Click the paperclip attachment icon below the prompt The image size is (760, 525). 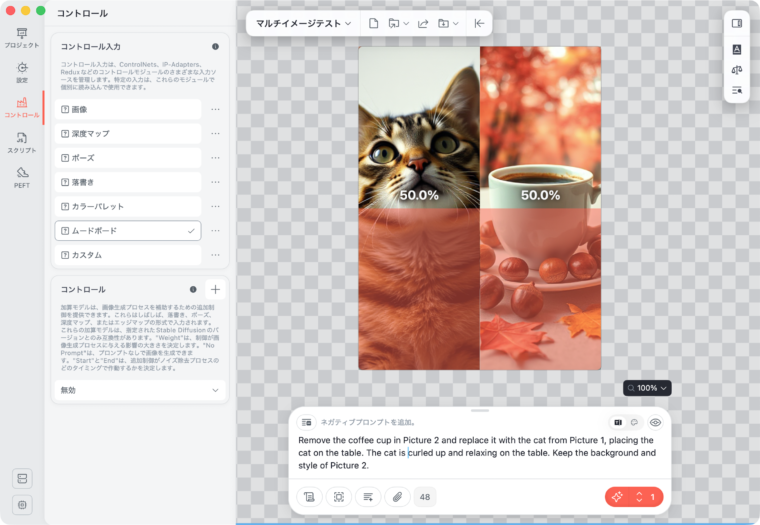tap(397, 497)
